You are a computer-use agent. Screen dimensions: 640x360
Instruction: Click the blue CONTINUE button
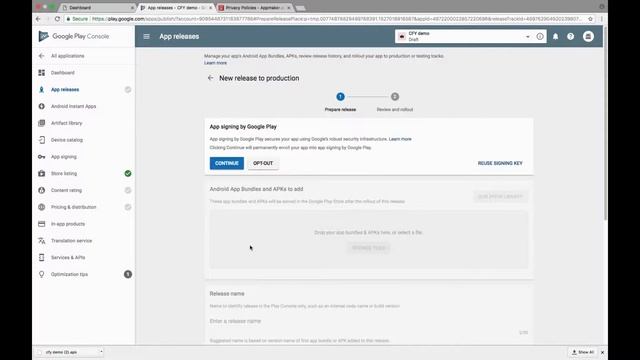(x=227, y=163)
